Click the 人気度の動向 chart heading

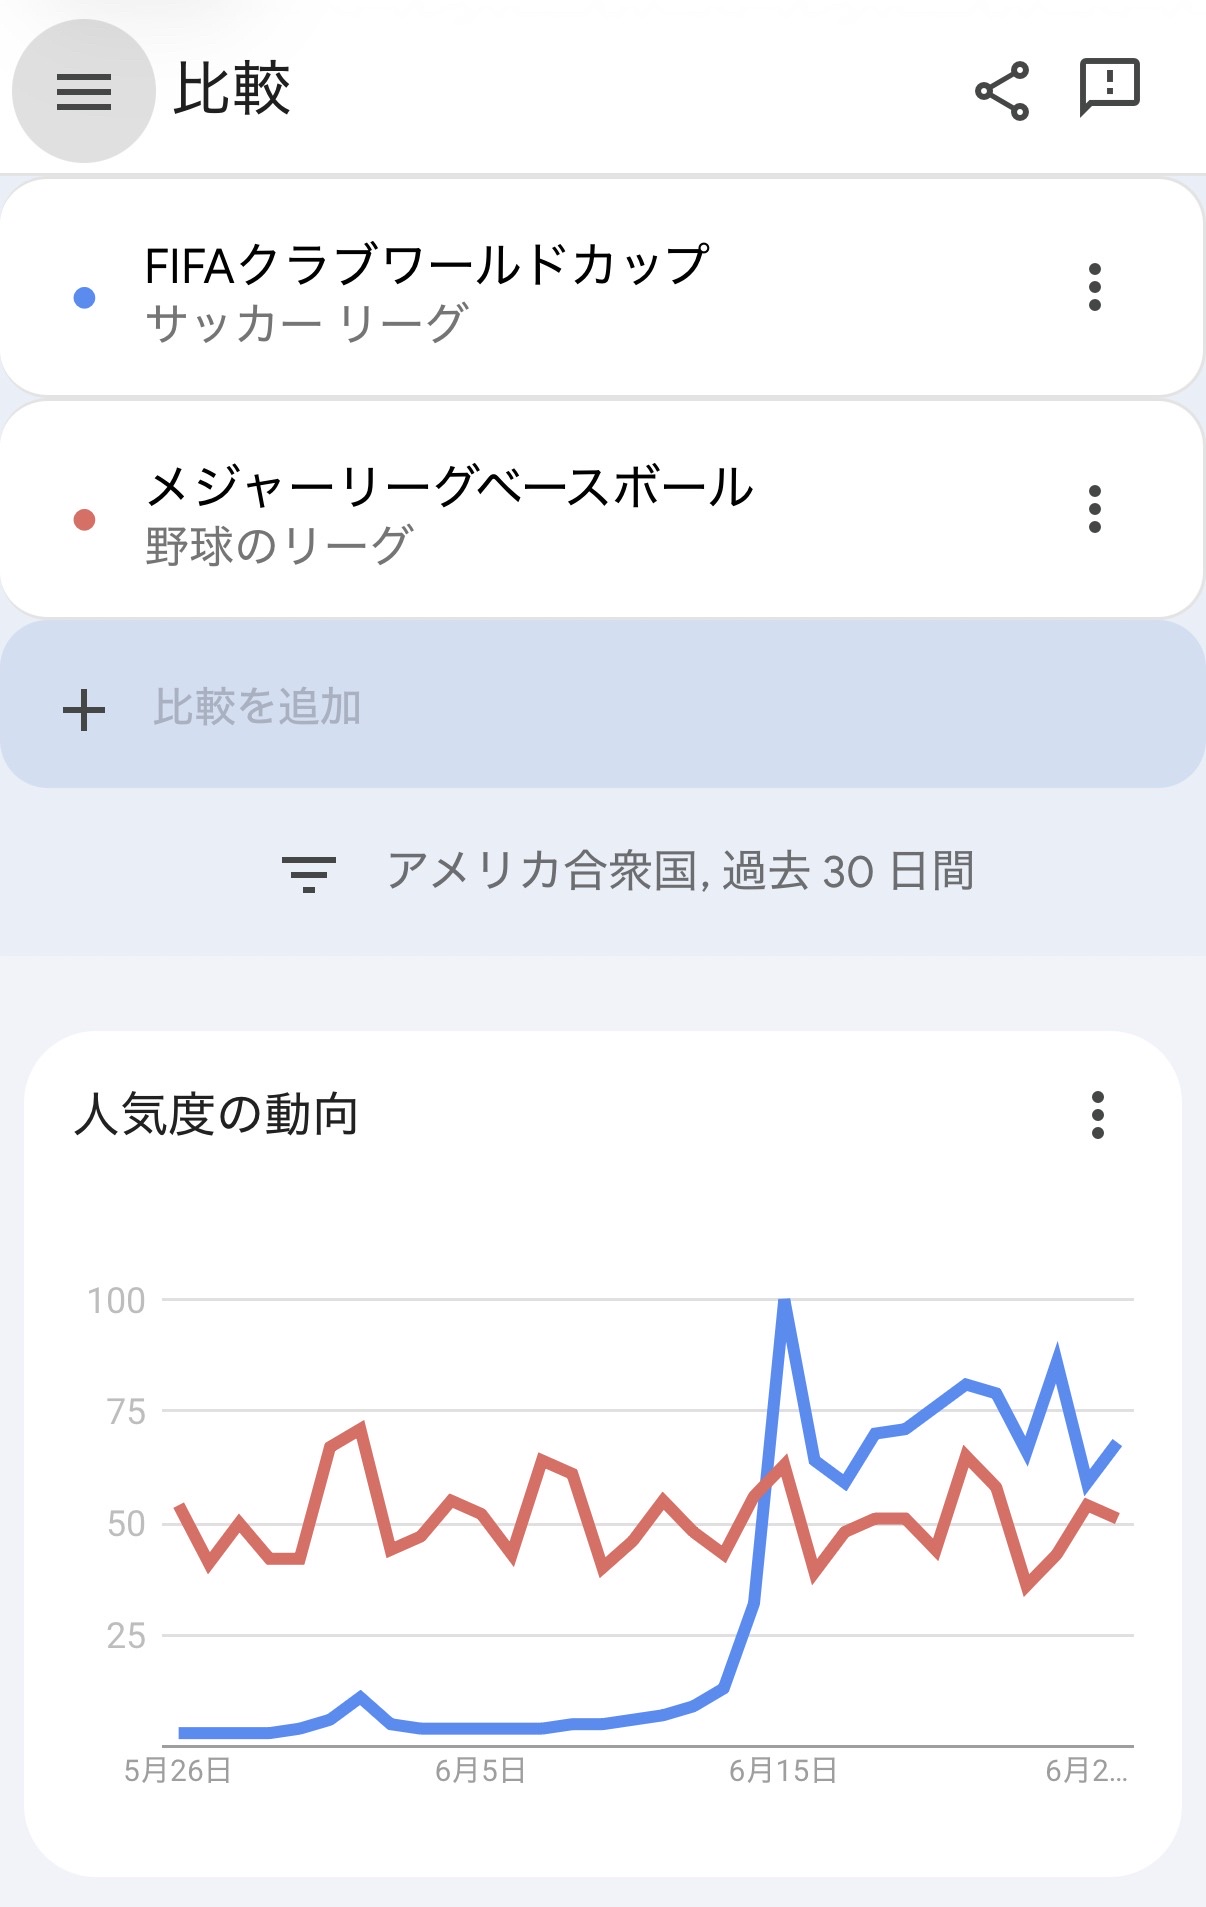point(216,1115)
